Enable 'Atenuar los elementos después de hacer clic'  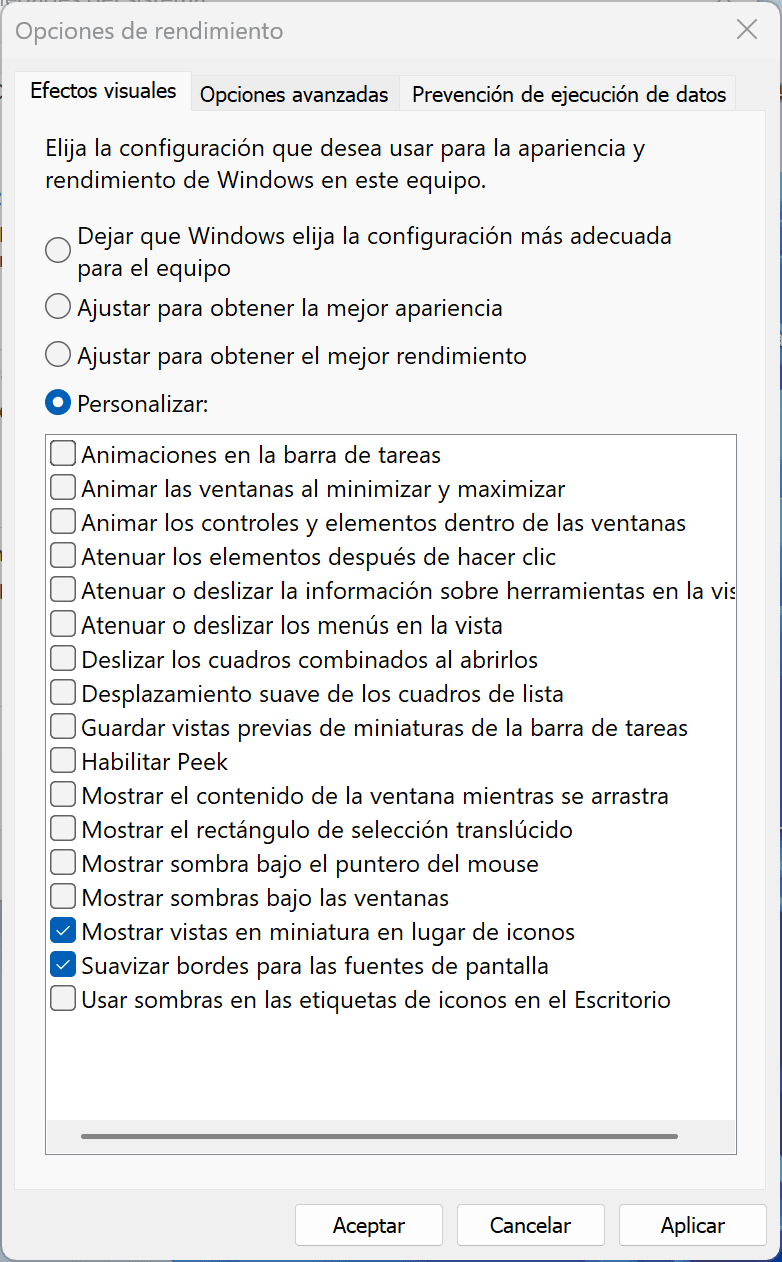coord(62,554)
